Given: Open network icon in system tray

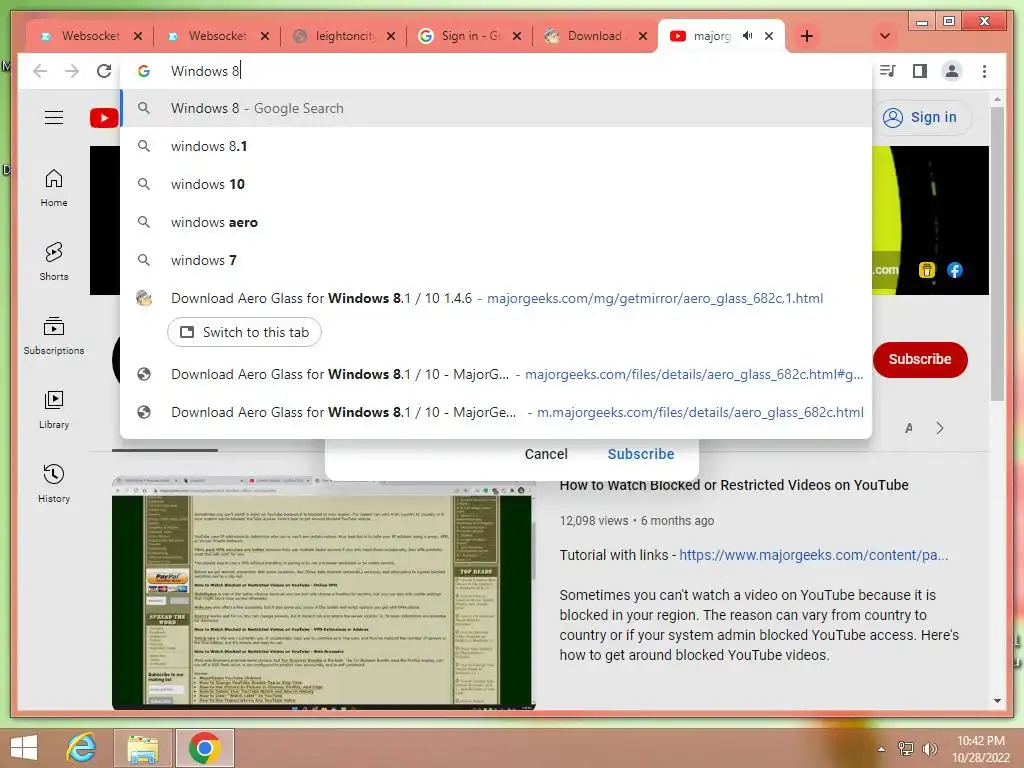Looking at the screenshot, I should pyautogui.click(x=906, y=749).
